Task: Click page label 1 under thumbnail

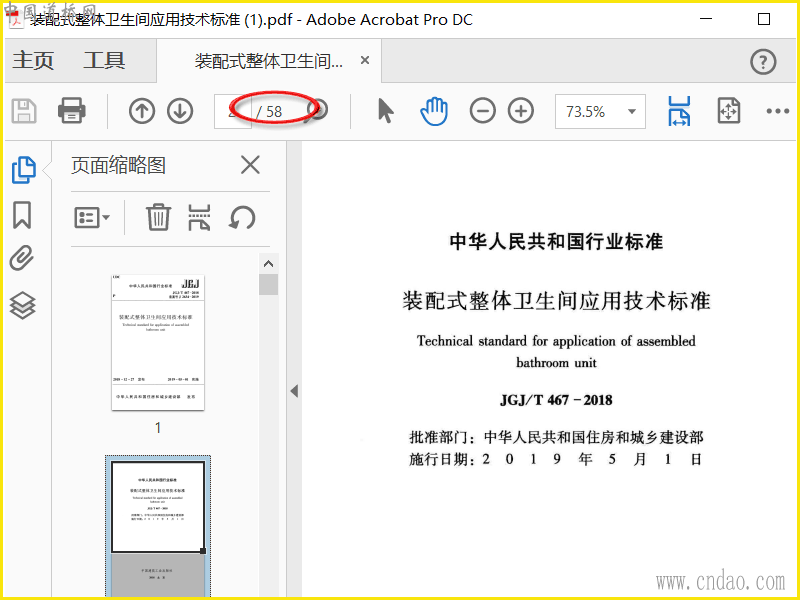Action: point(158,428)
